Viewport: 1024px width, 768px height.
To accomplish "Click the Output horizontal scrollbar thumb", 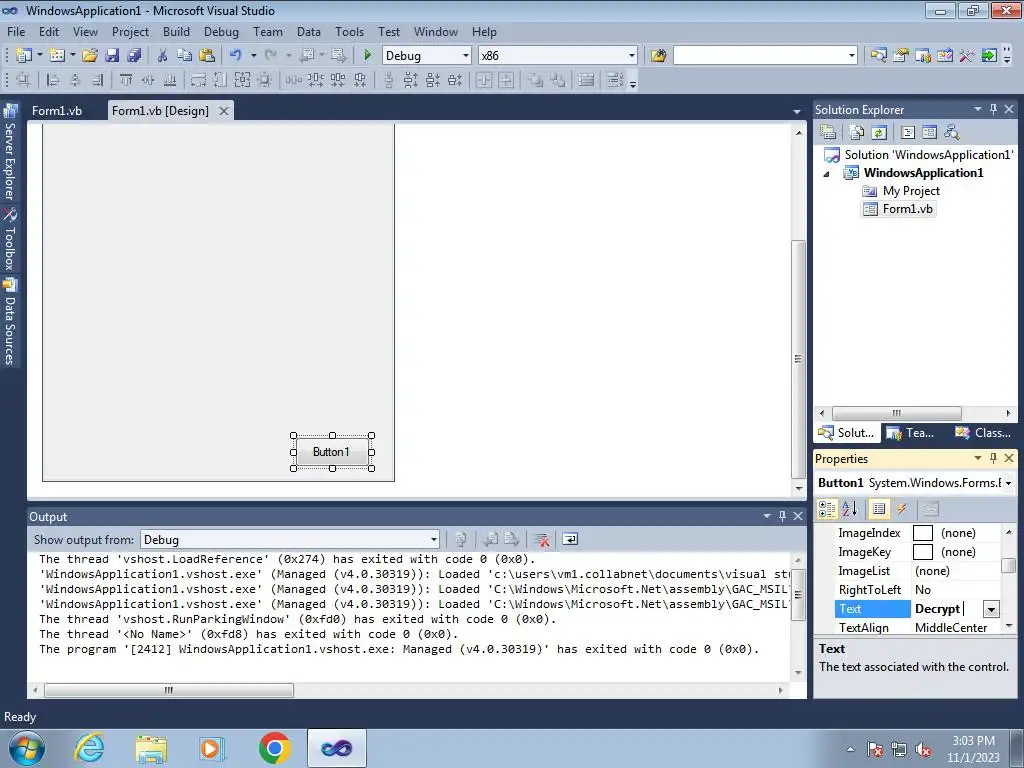I will click(x=168, y=690).
